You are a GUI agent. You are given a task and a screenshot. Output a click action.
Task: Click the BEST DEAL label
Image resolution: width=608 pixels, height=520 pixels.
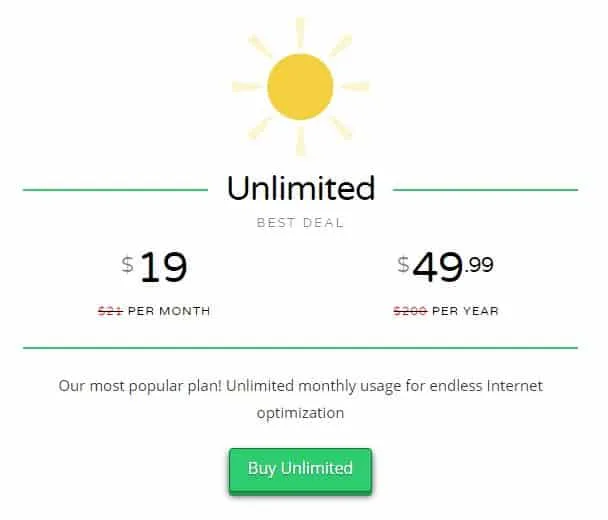301,223
